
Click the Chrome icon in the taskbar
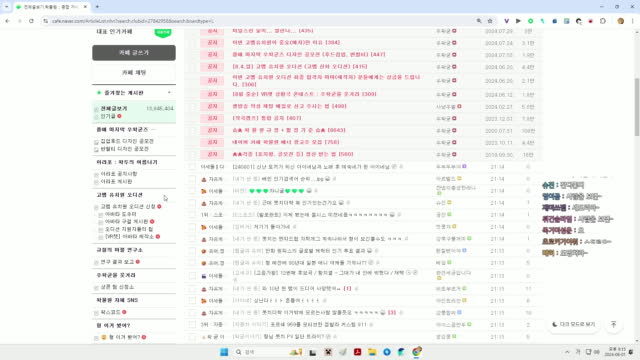(x=416, y=352)
